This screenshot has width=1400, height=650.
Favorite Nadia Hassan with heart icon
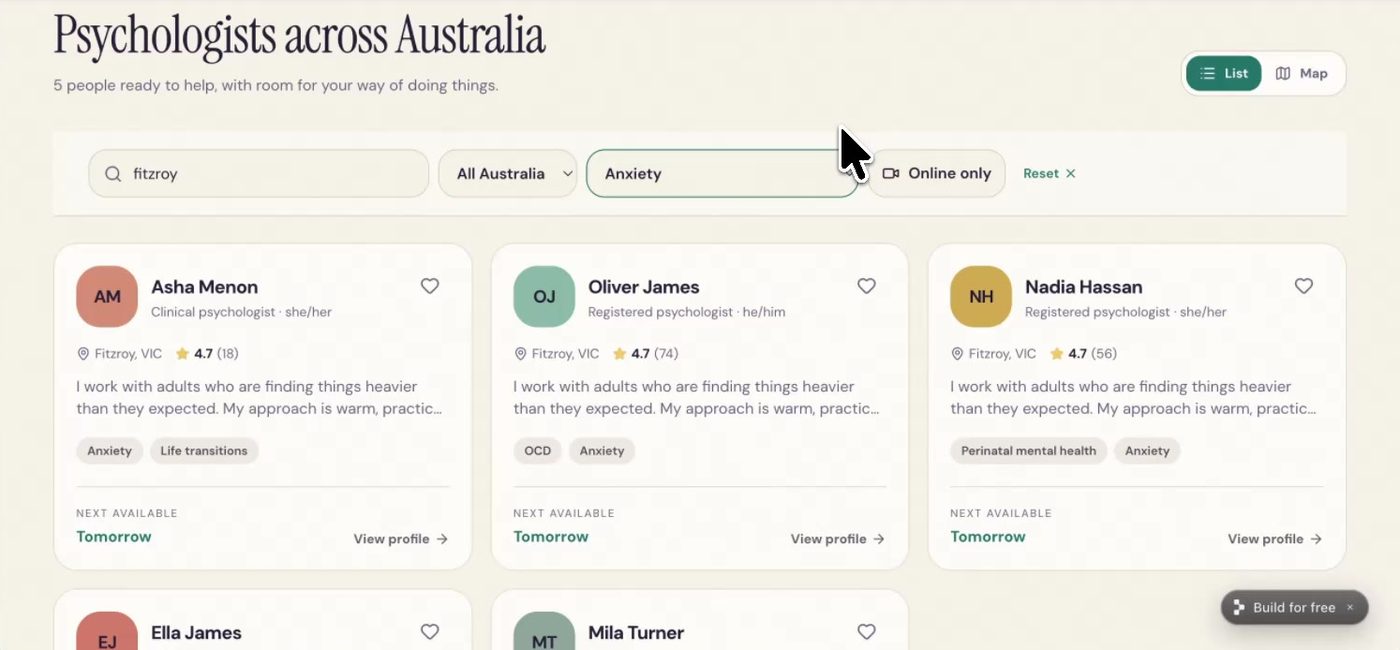click(1304, 286)
